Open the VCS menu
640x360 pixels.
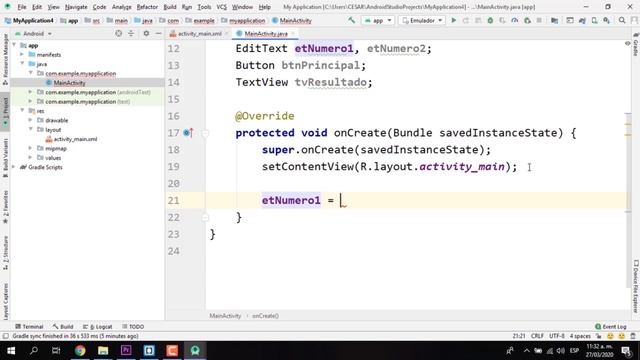(221, 7)
